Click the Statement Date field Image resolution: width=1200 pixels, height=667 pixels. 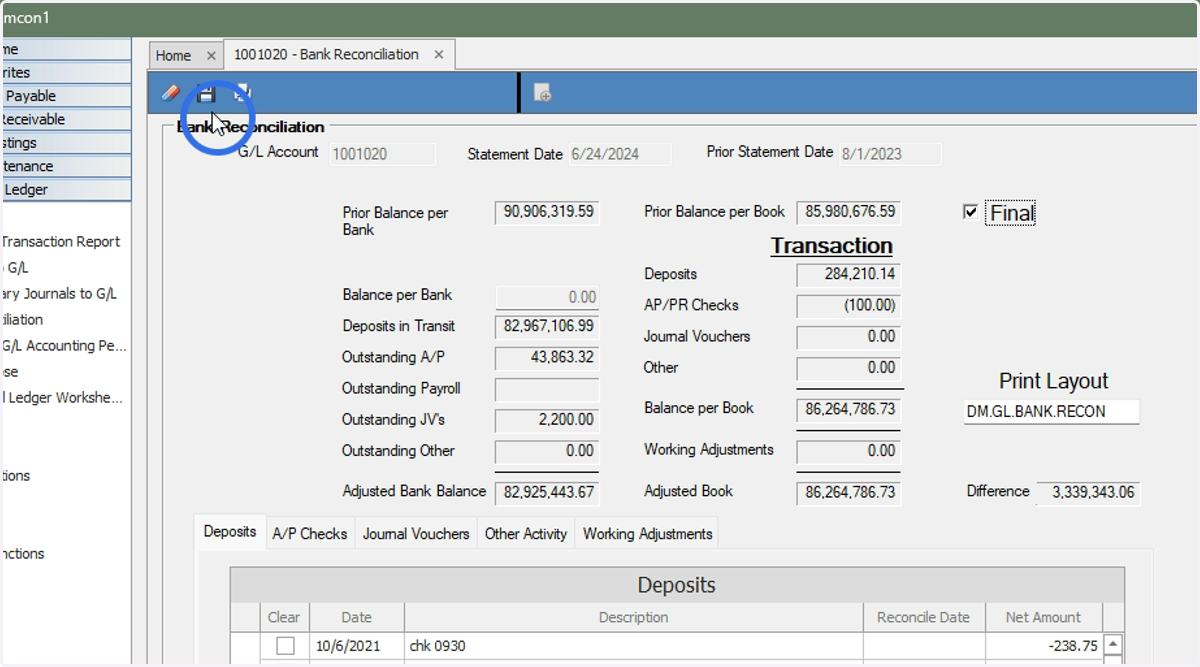pyautogui.click(x=619, y=154)
